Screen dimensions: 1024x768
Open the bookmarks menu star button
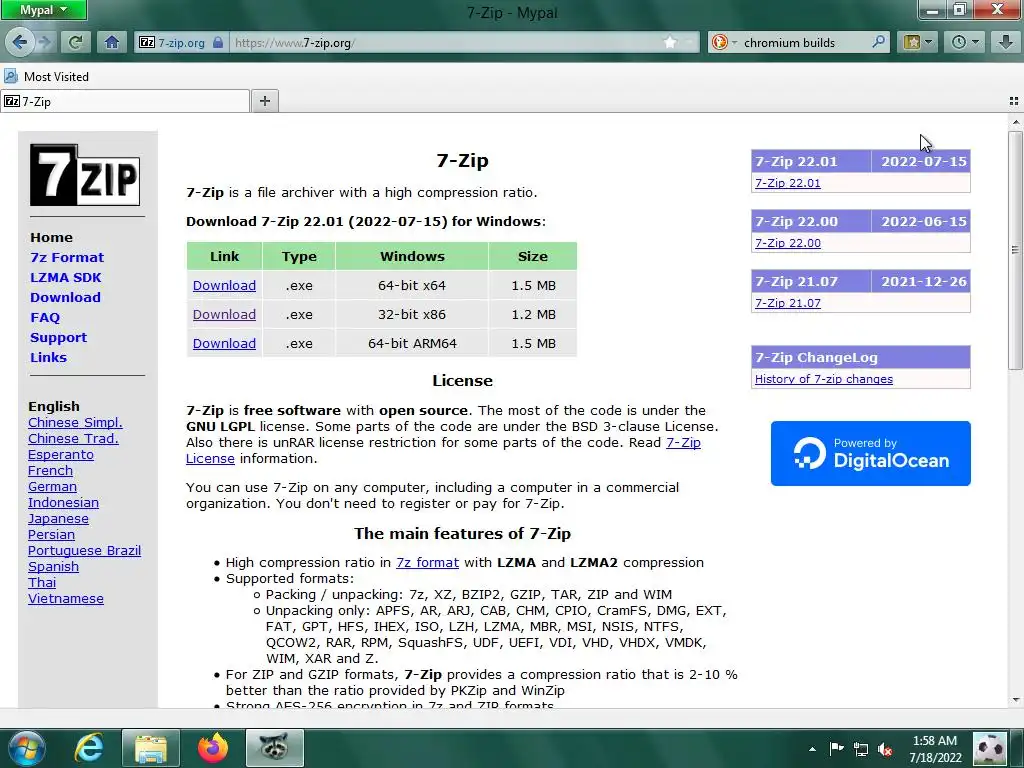pyautogui.click(x=917, y=42)
